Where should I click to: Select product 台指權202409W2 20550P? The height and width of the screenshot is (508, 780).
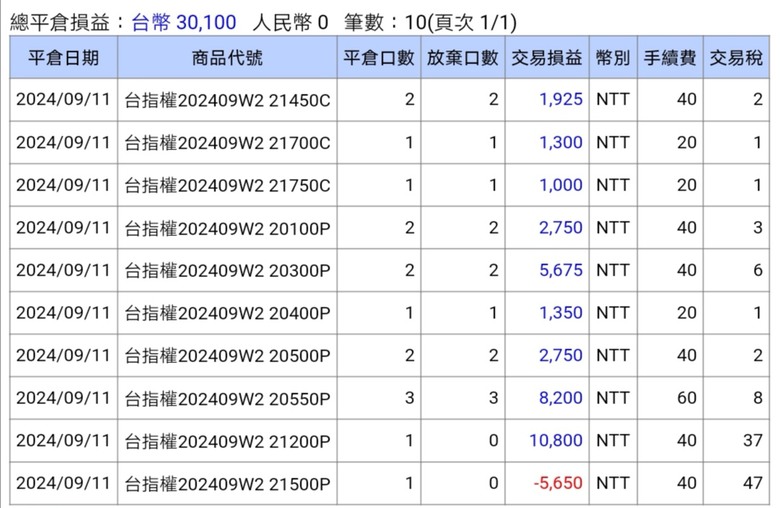227,398
